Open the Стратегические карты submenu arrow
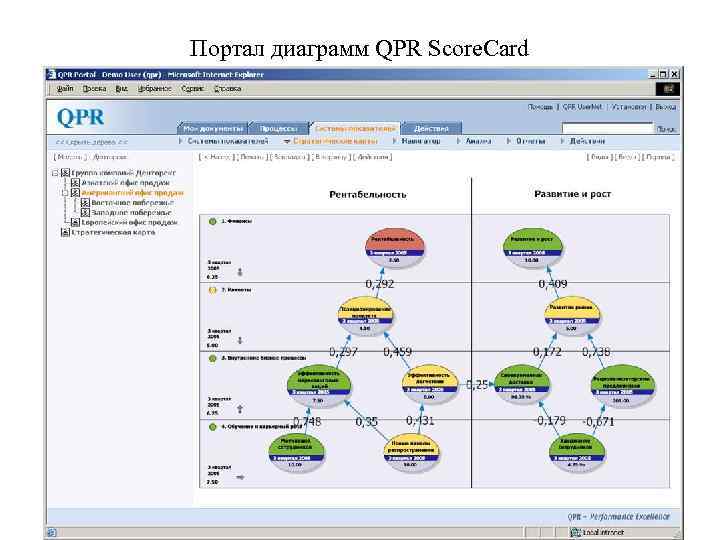720x540 pixels. pyautogui.click(x=287, y=141)
